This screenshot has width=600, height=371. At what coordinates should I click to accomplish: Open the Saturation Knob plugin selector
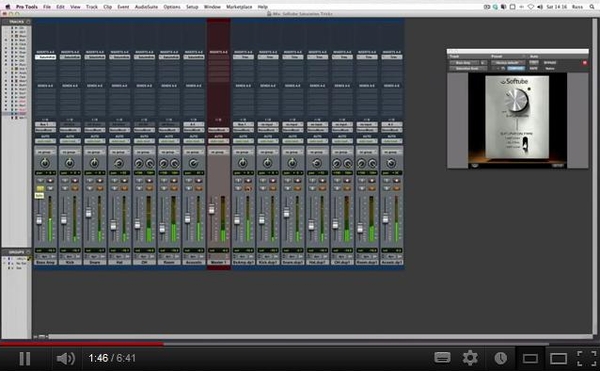coord(468,68)
